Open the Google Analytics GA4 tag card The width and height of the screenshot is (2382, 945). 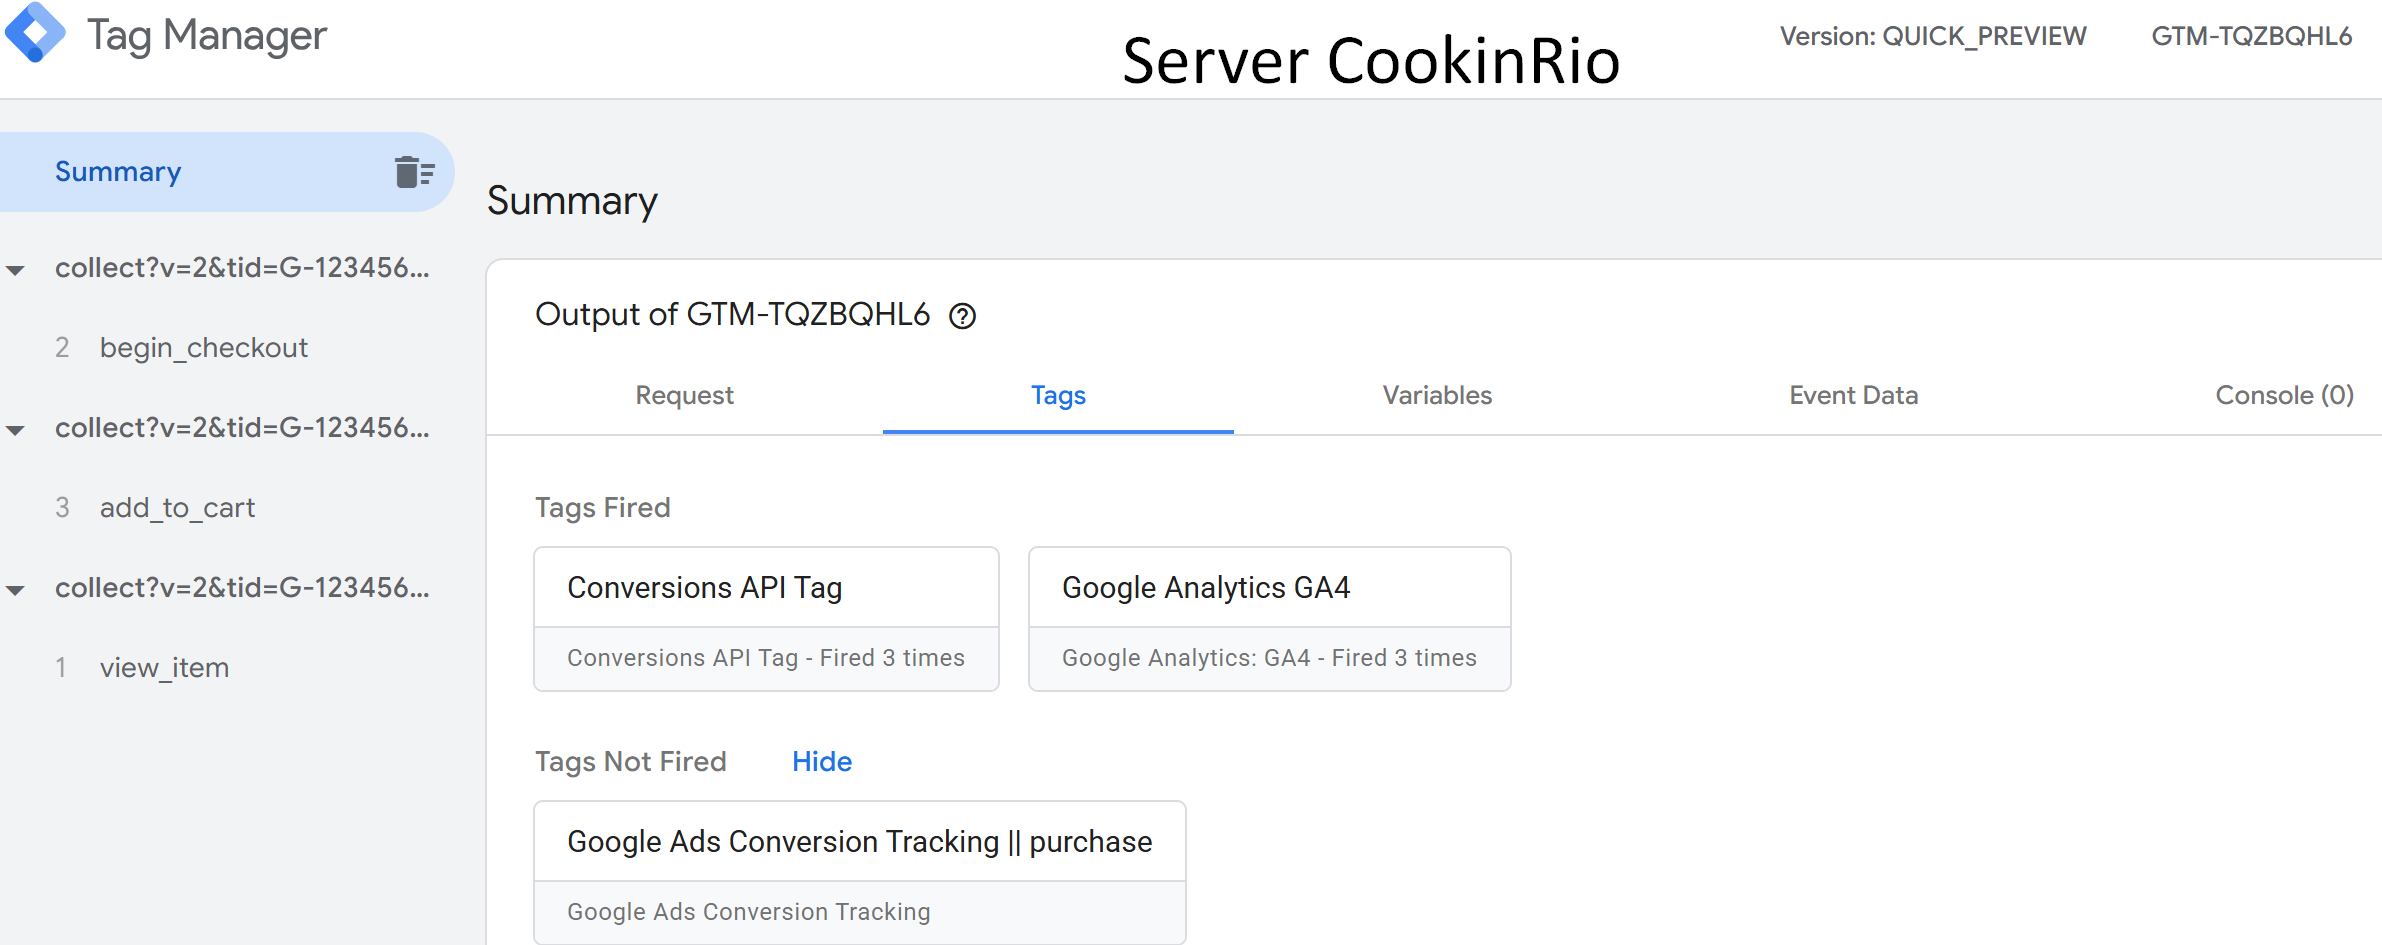coord(1269,618)
